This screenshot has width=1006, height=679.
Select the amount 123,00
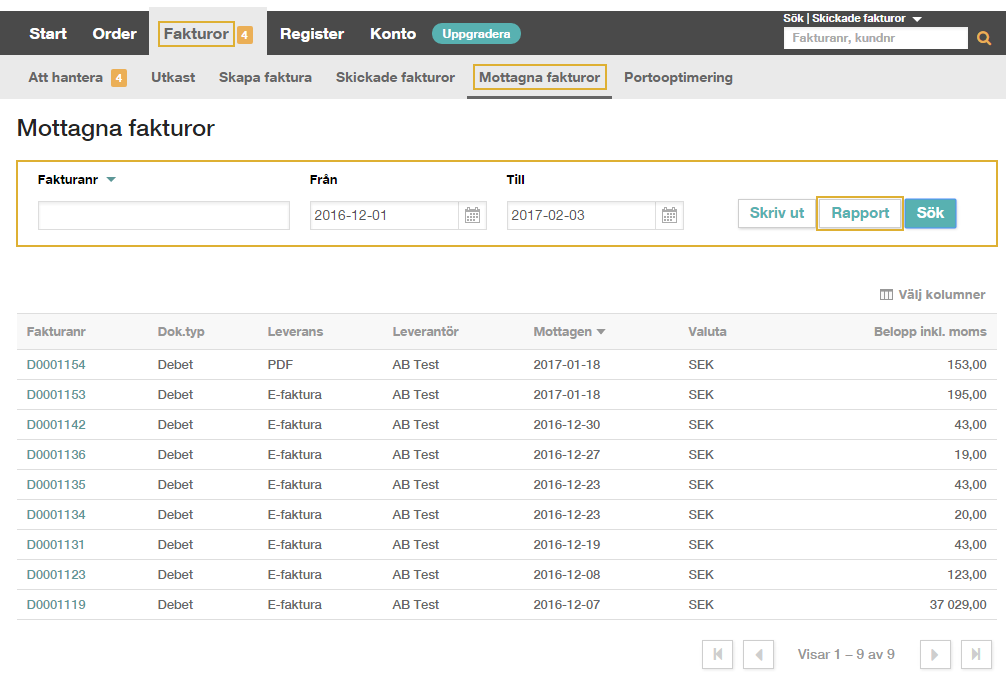click(x=967, y=575)
